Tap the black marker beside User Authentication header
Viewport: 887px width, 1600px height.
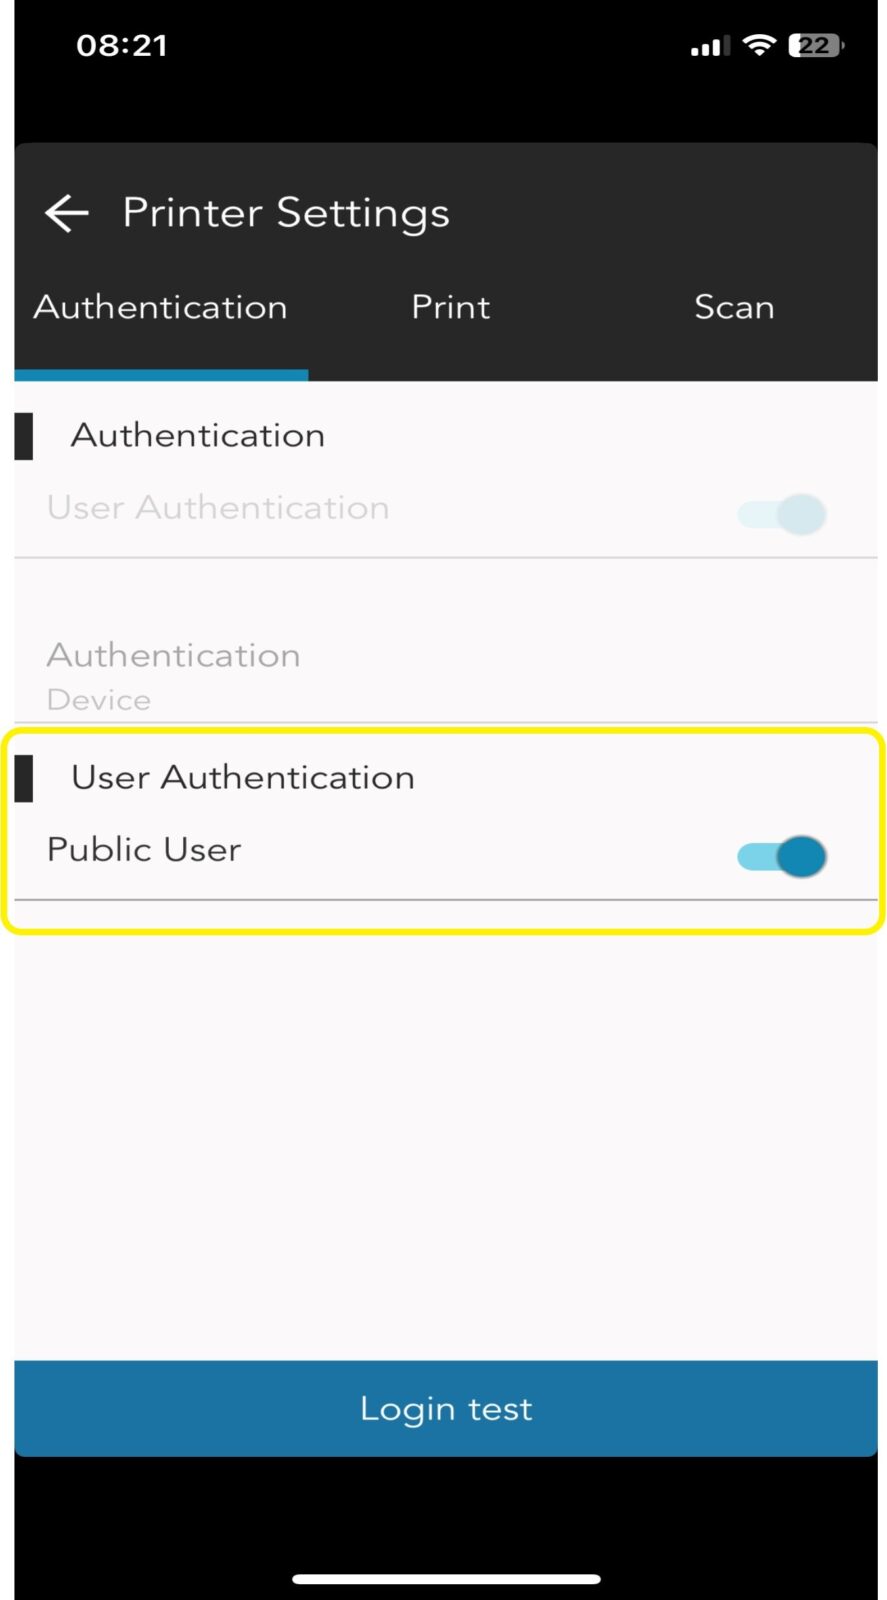(x=24, y=778)
